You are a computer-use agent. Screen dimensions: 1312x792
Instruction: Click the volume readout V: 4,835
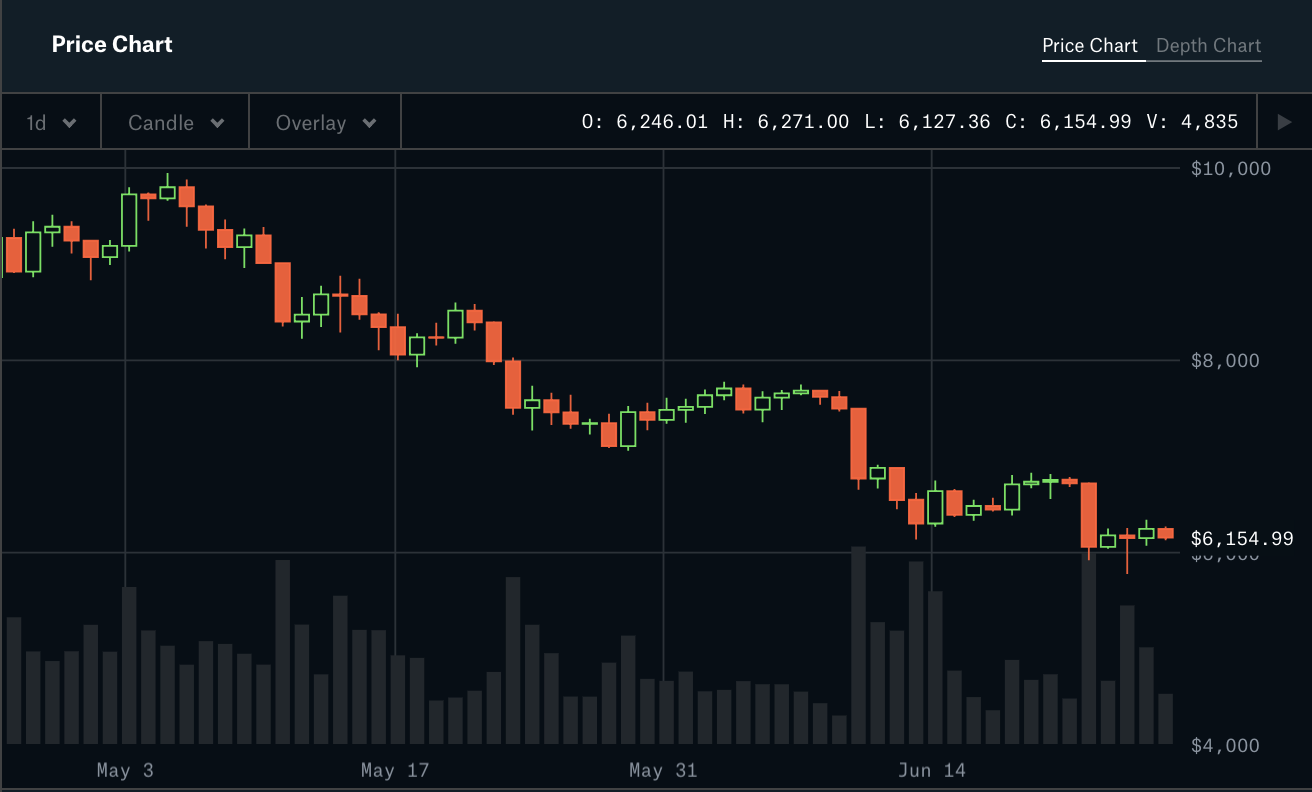[x=1192, y=122]
